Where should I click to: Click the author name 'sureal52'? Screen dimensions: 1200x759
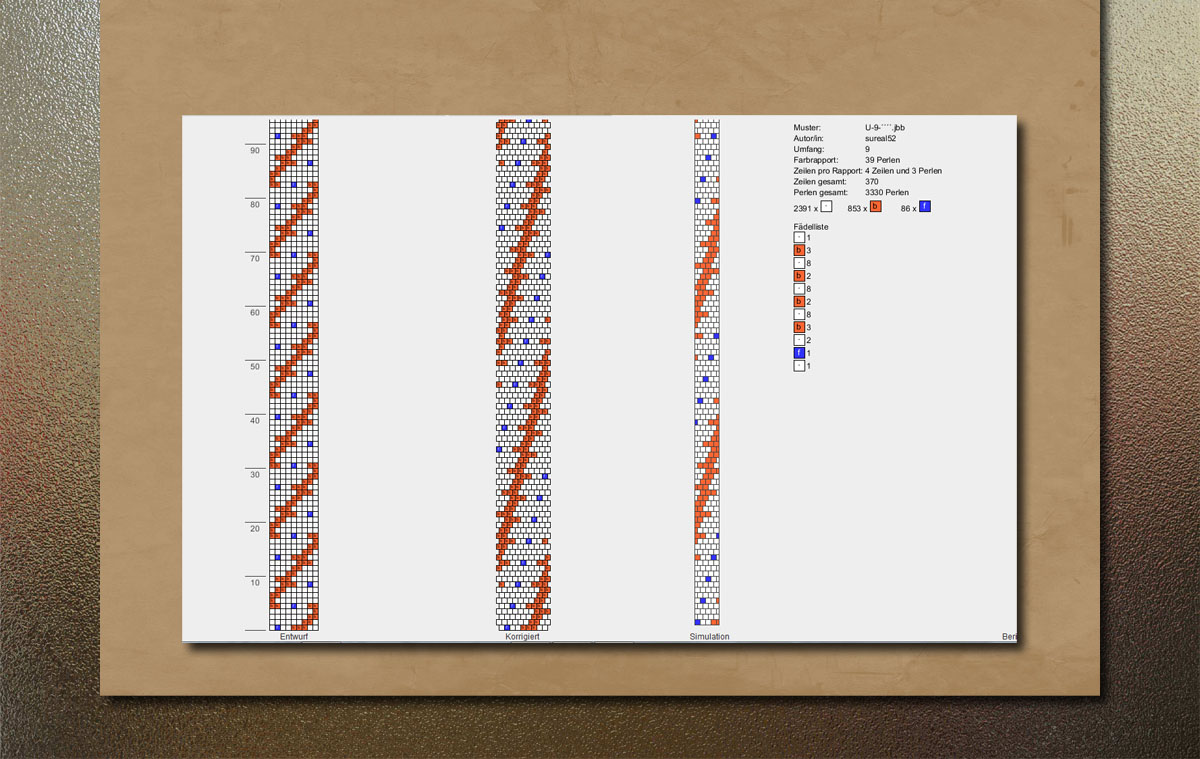[x=881, y=139]
